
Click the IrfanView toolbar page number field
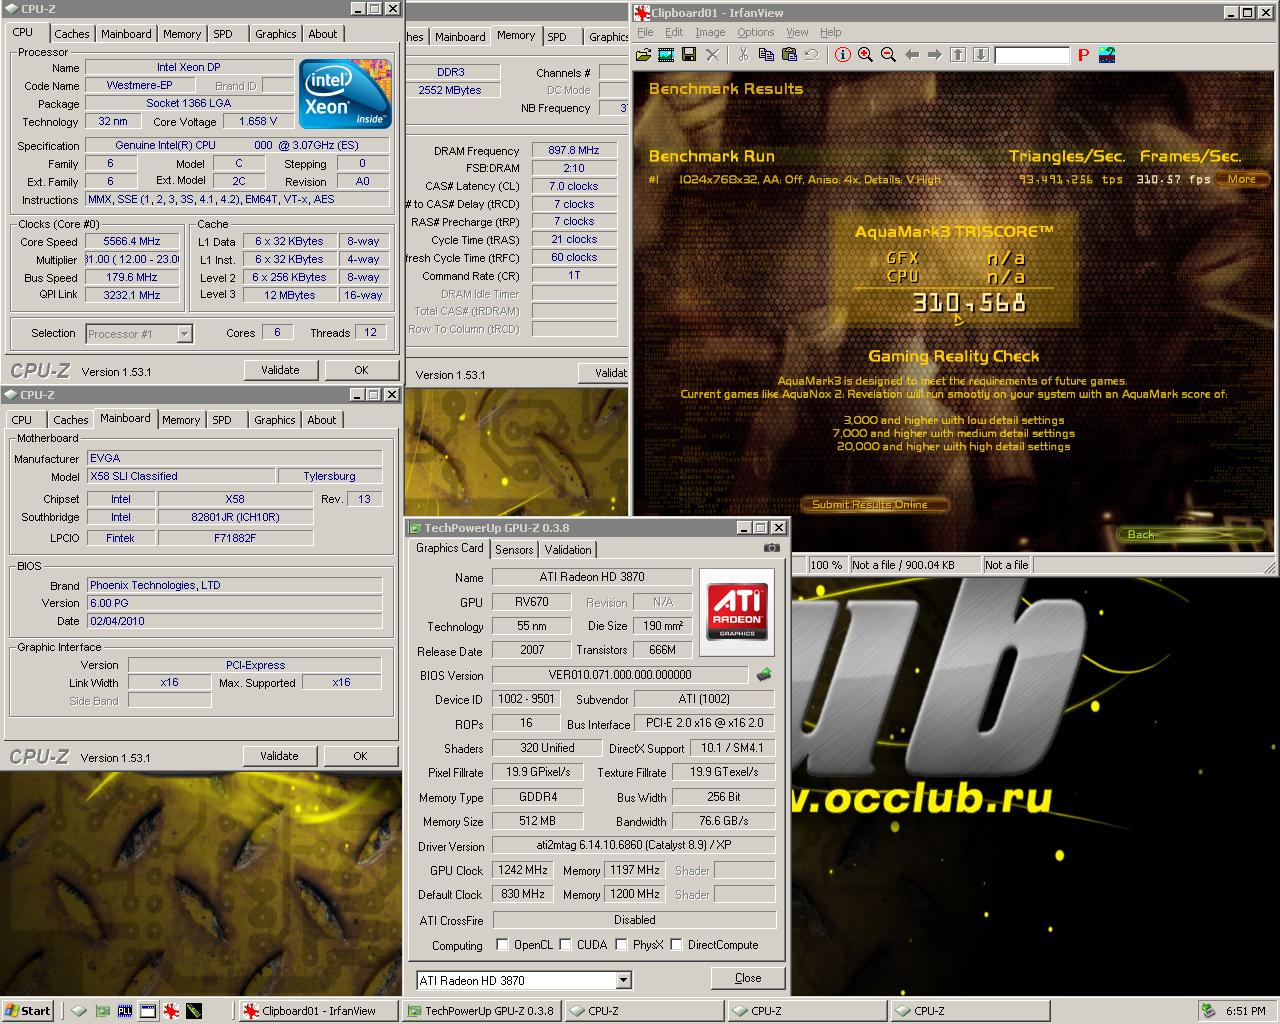coord(1032,55)
